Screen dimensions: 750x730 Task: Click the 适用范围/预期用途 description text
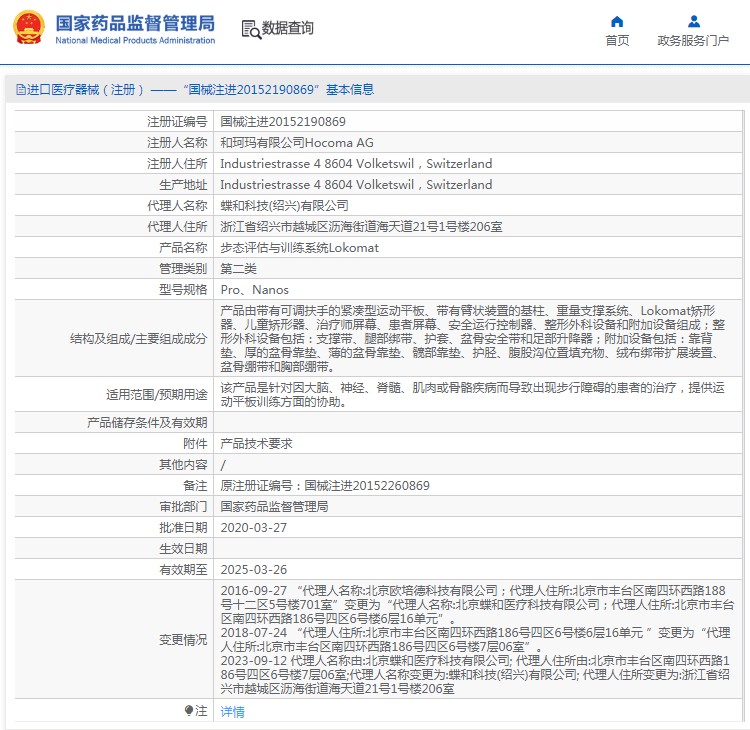pos(473,394)
